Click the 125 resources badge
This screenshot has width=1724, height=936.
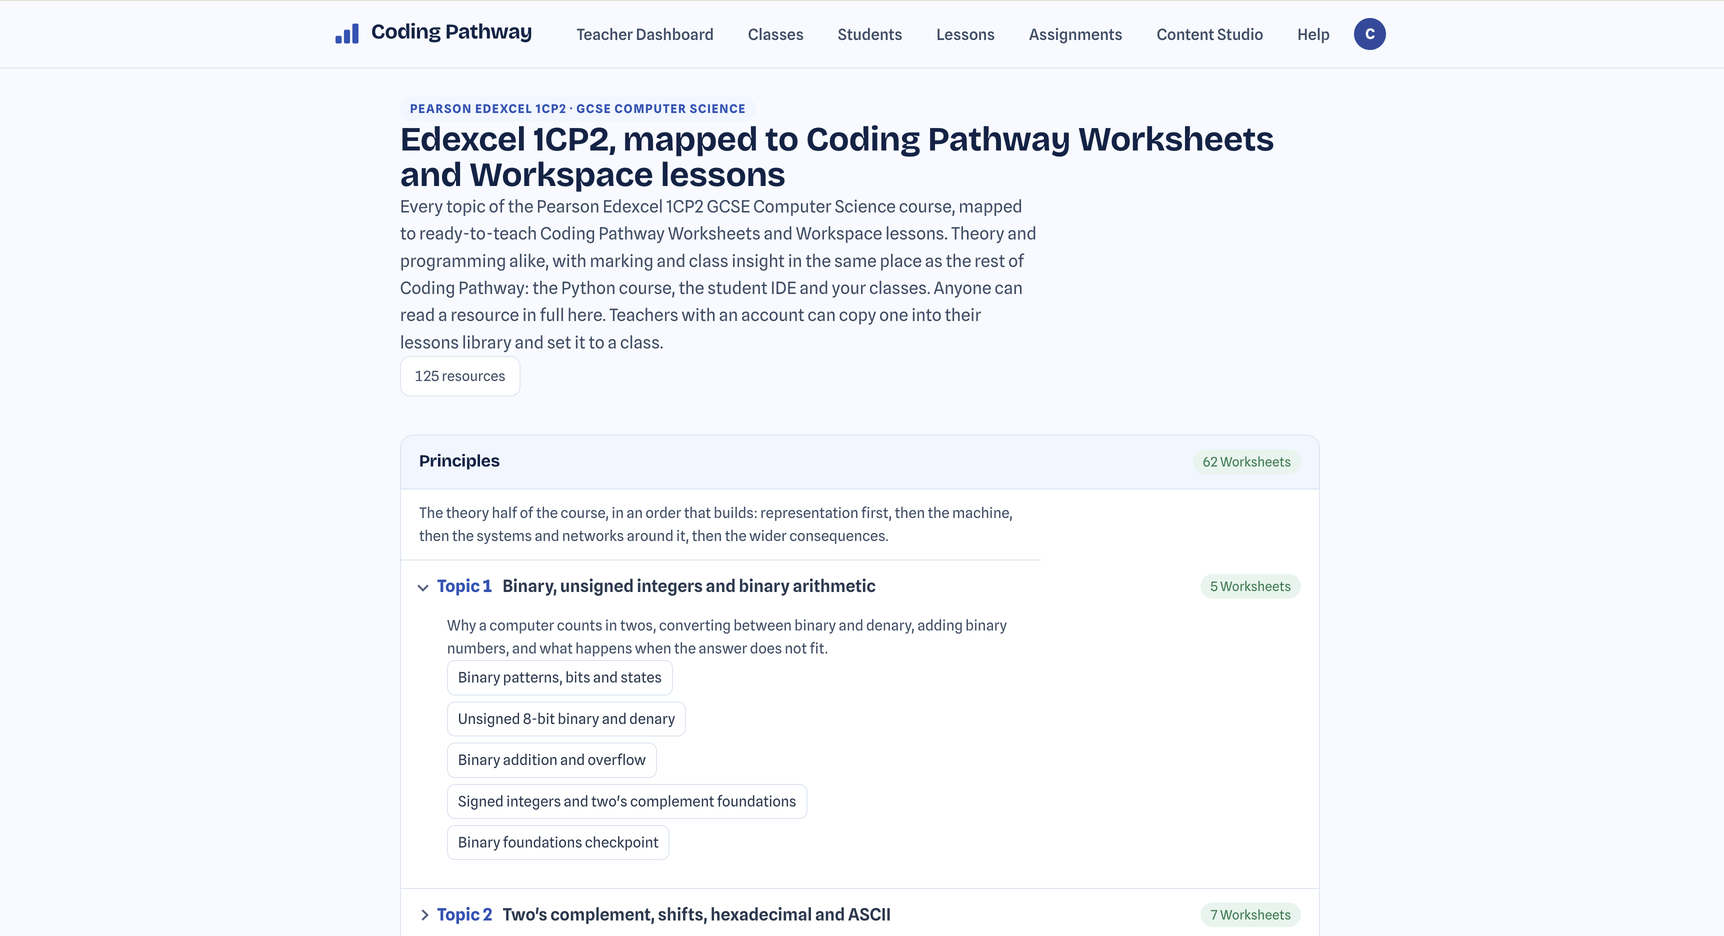click(460, 376)
